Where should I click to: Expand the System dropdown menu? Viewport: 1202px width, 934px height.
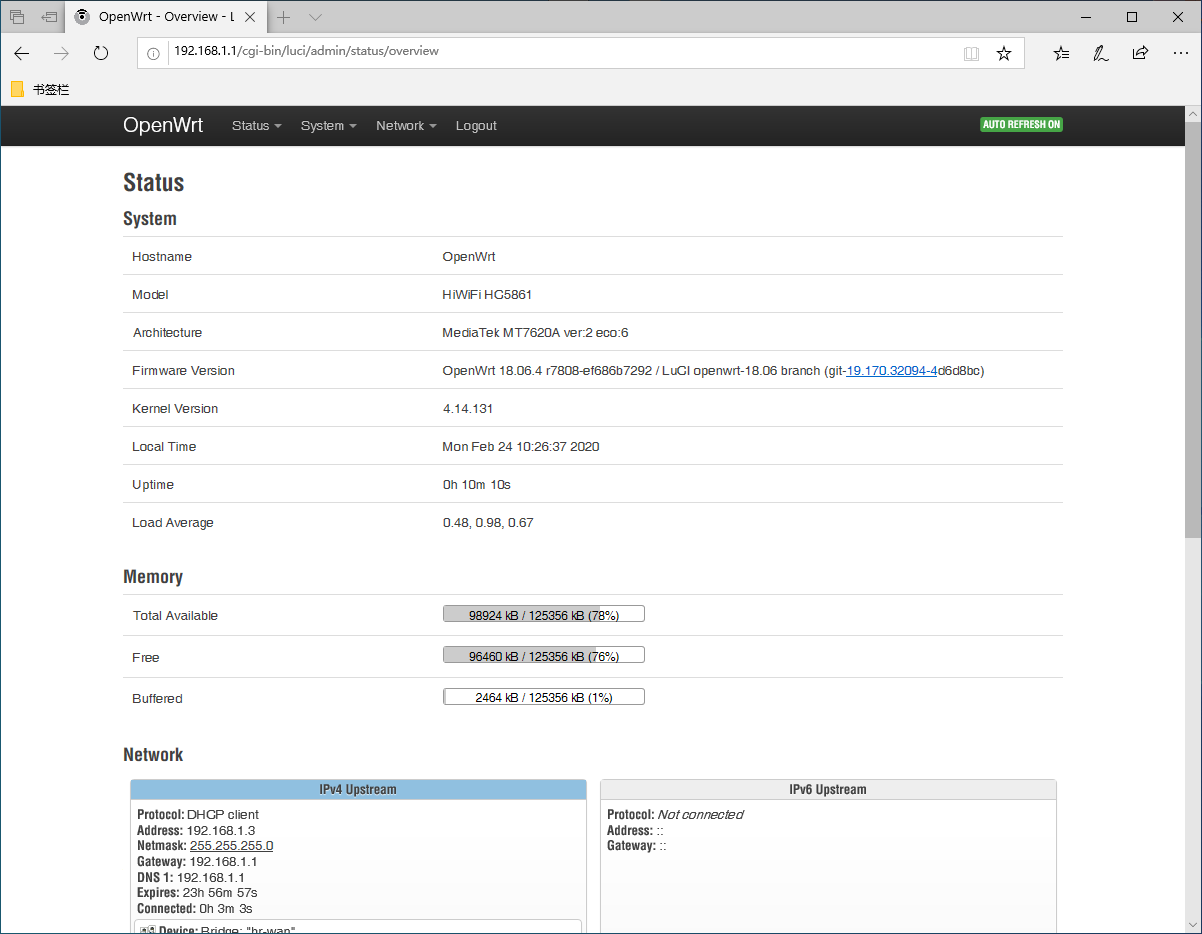pos(329,126)
